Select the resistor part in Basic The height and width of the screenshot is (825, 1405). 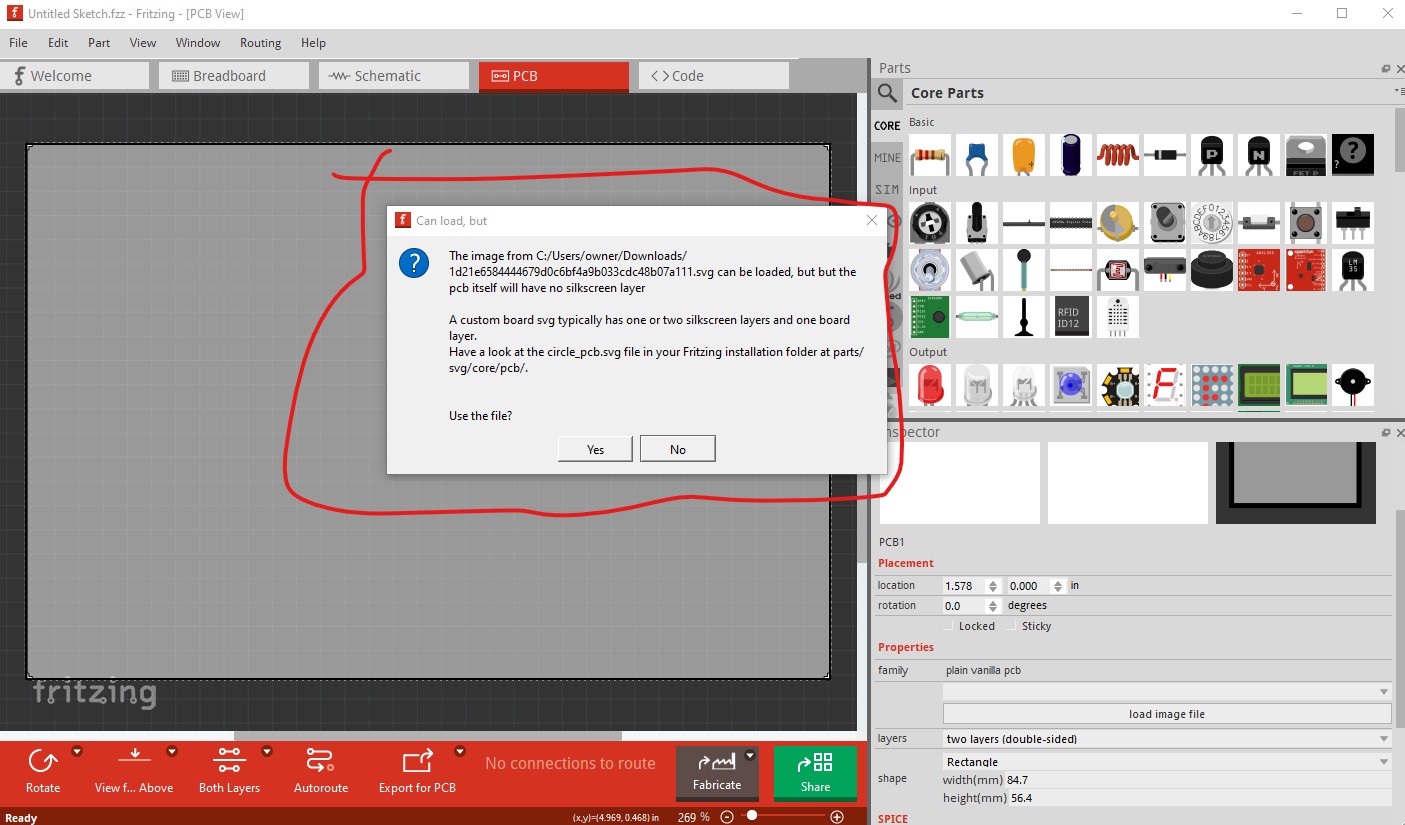click(x=930, y=155)
